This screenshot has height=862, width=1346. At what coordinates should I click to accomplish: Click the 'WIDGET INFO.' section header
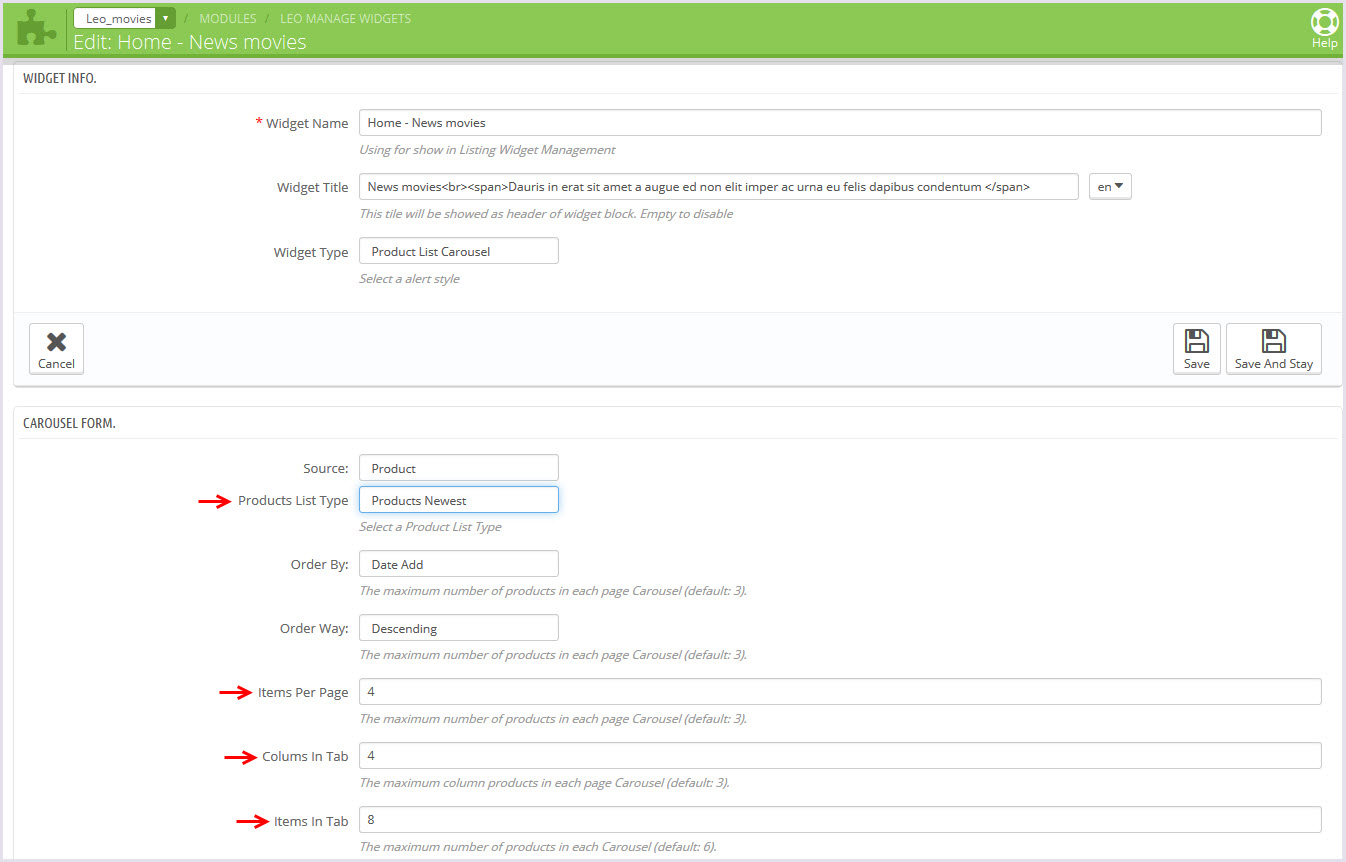[60, 78]
